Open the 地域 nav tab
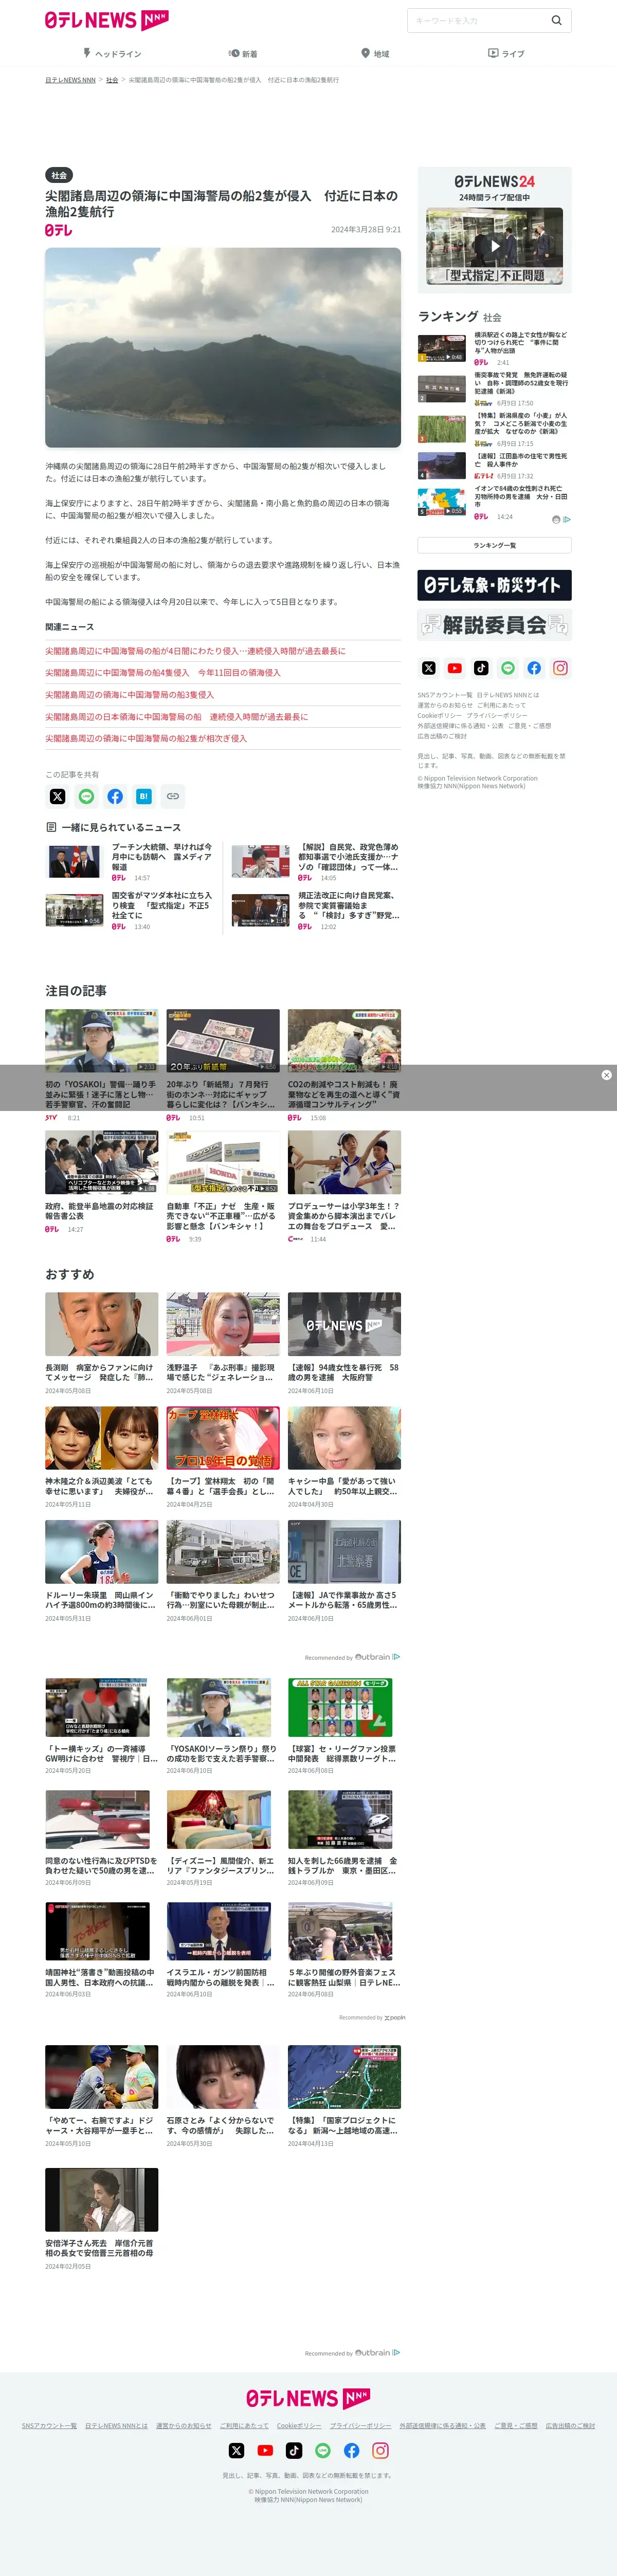617x2576 pixels. click(x=375, y=53)
